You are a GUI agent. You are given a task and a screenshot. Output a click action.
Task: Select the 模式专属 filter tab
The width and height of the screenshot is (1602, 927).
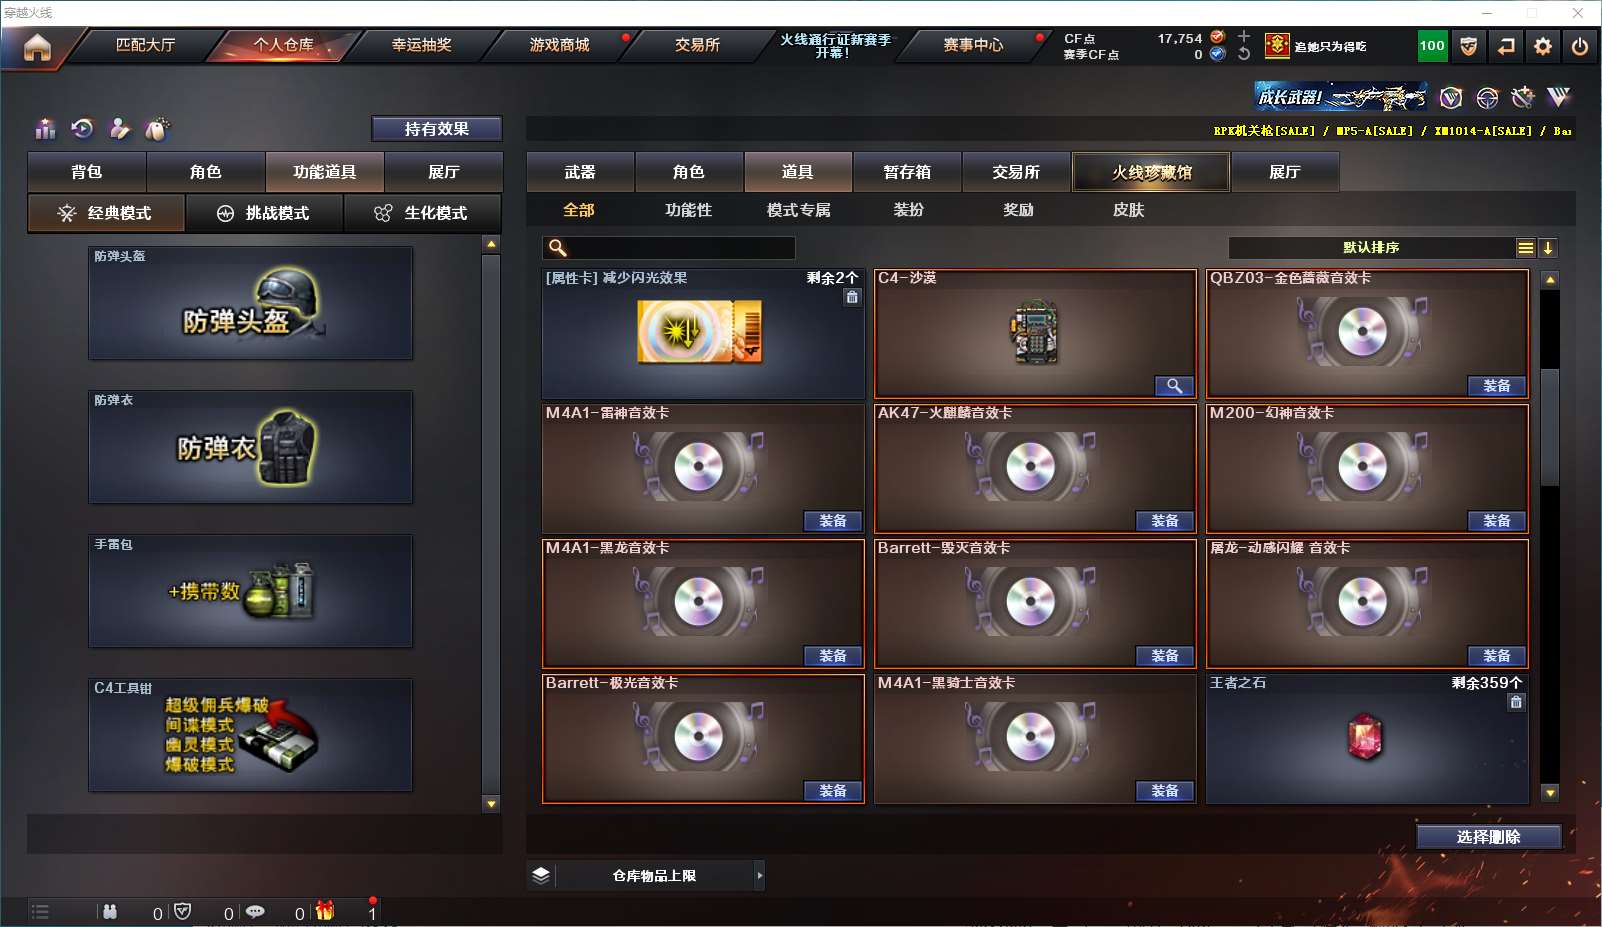pos(798,210)
